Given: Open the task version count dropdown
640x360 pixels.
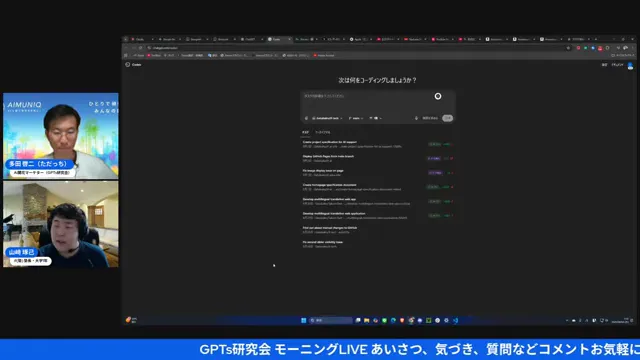Looking at the screenshot, I should click(x=376, y=118).
